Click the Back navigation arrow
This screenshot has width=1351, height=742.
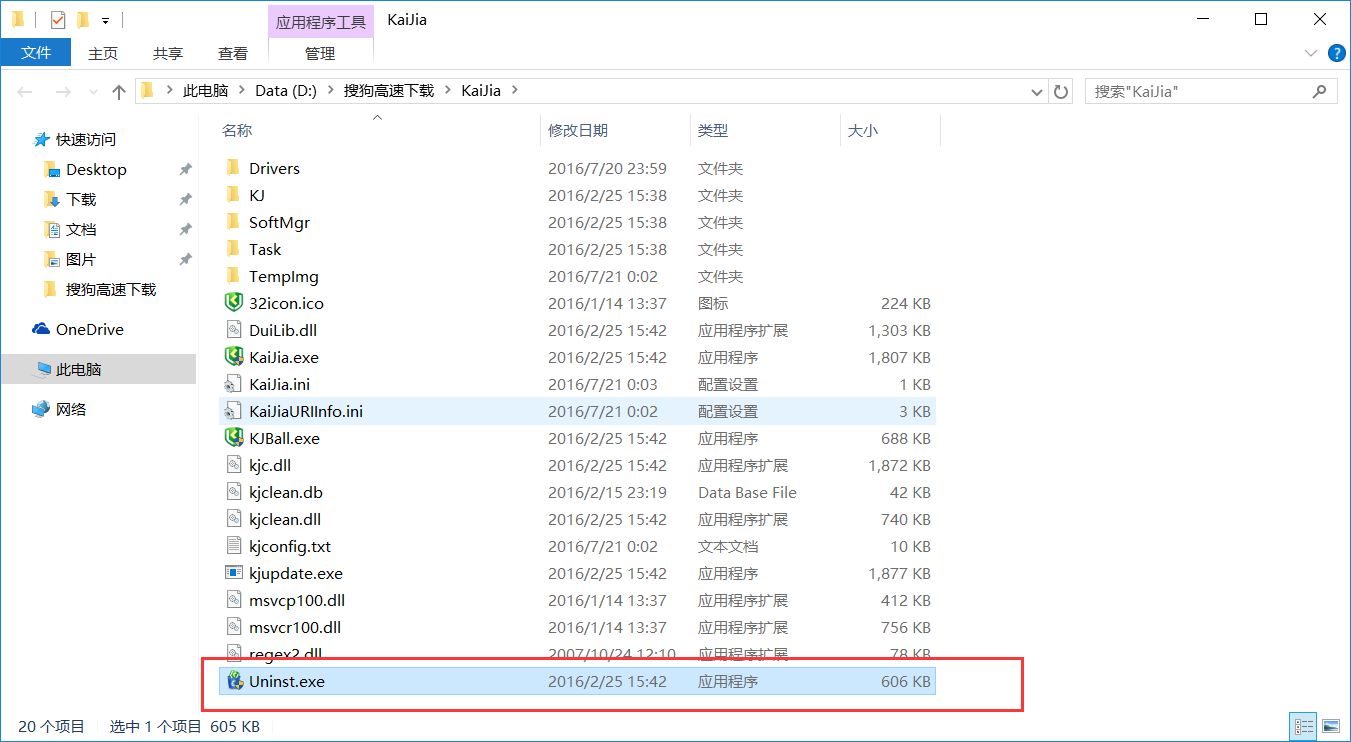pos(25,91)
